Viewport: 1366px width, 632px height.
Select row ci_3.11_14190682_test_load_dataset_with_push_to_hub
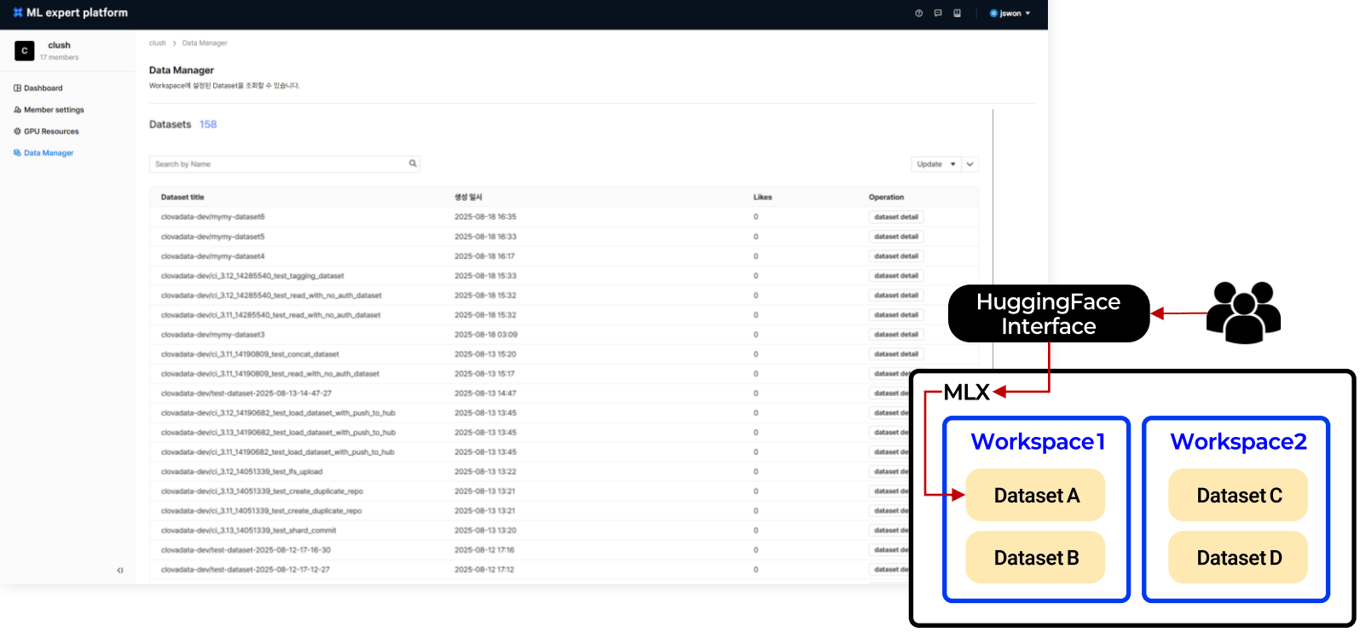(564, 452)
